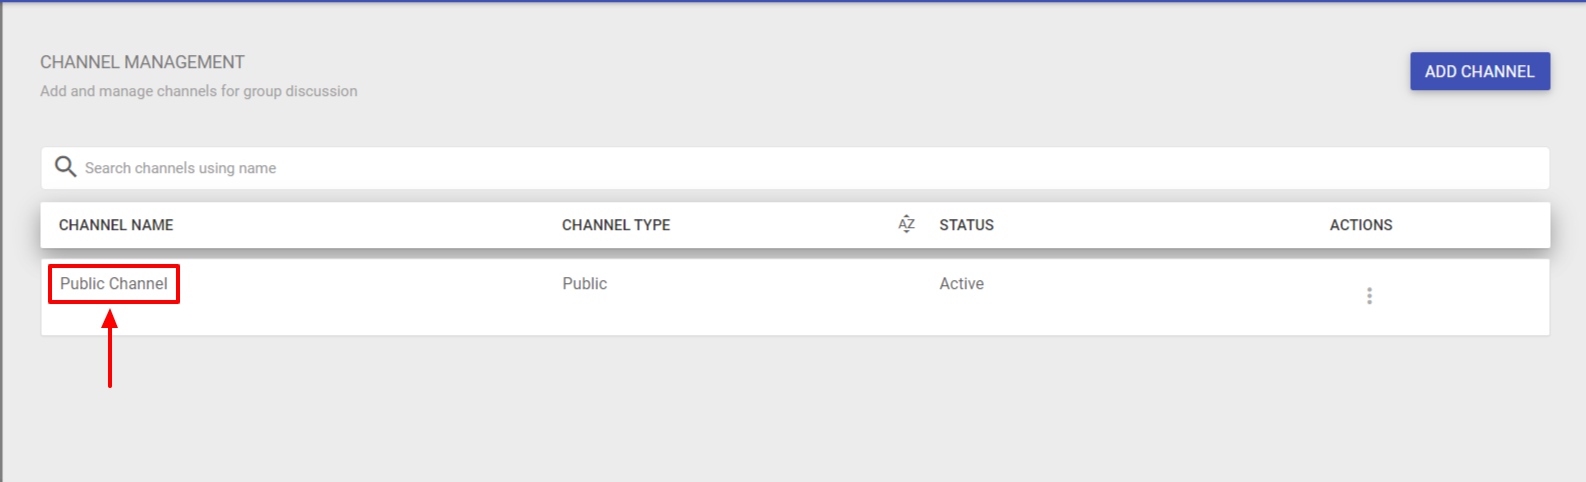Select the CHANNEL TYPE column header
This screenshot has width=1586, height=482.
coord(616,225)
